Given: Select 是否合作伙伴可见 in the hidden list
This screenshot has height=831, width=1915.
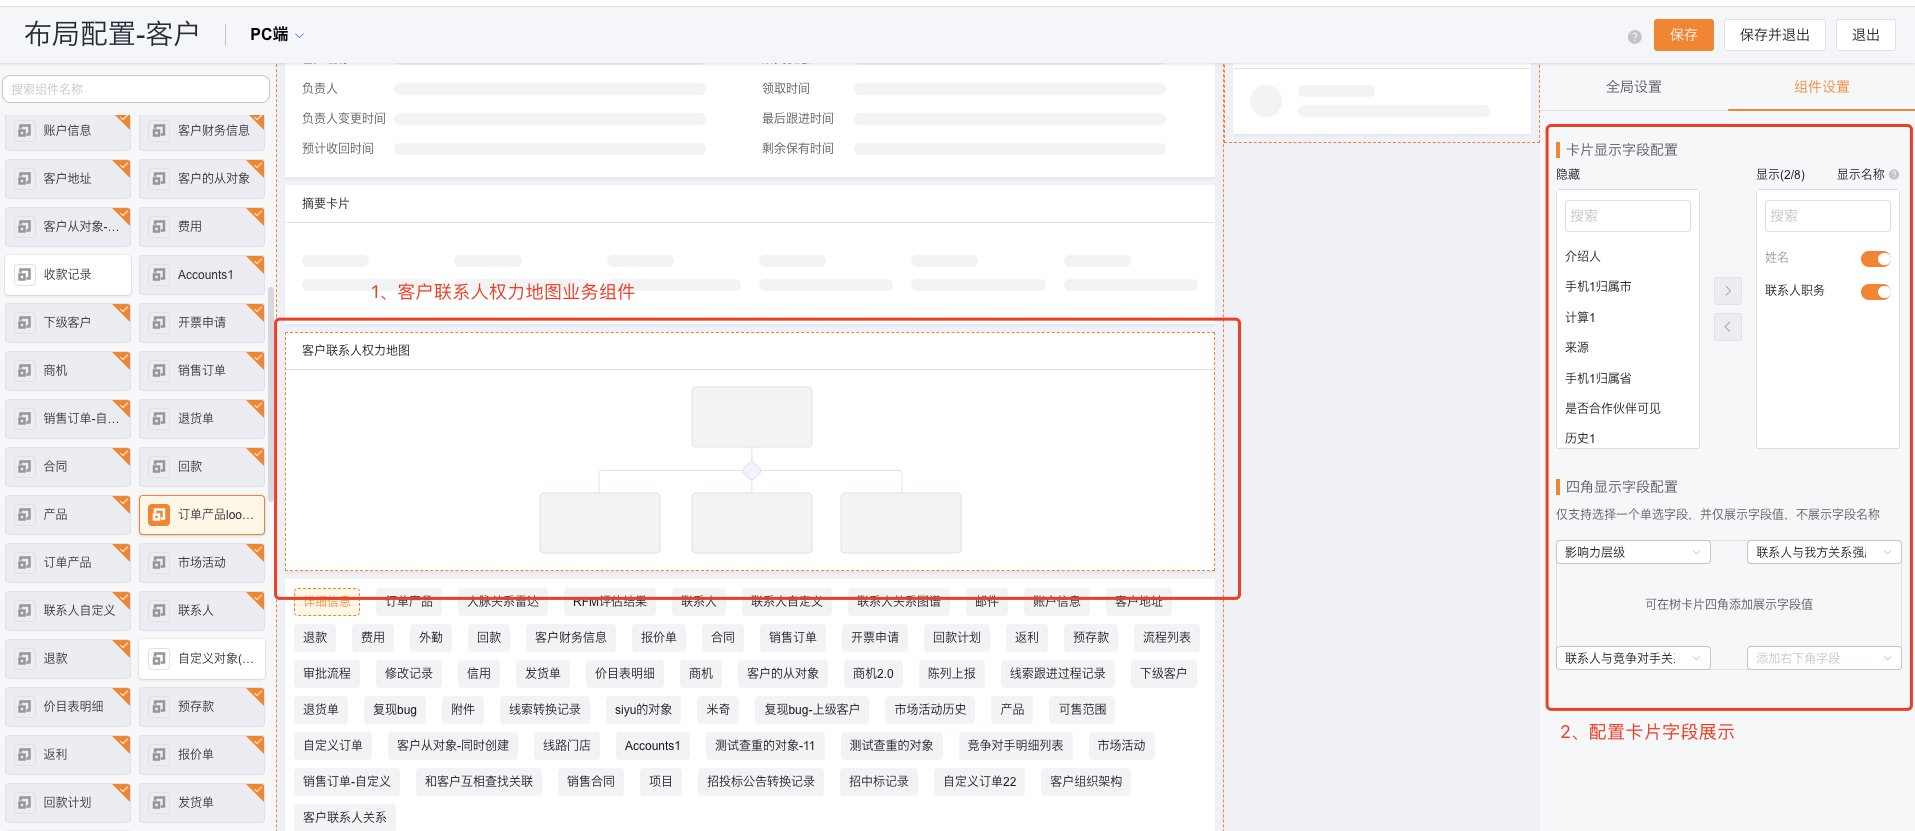Looking at the screenshot, I should pos(1612,409).
